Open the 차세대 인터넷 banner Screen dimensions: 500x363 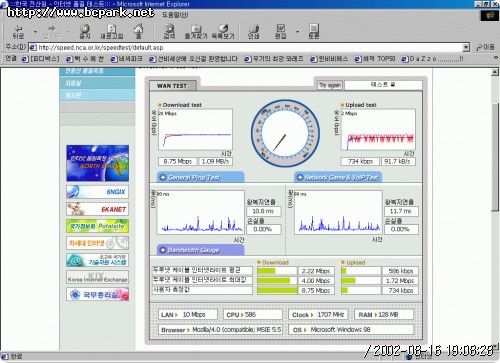click(97, 243)
